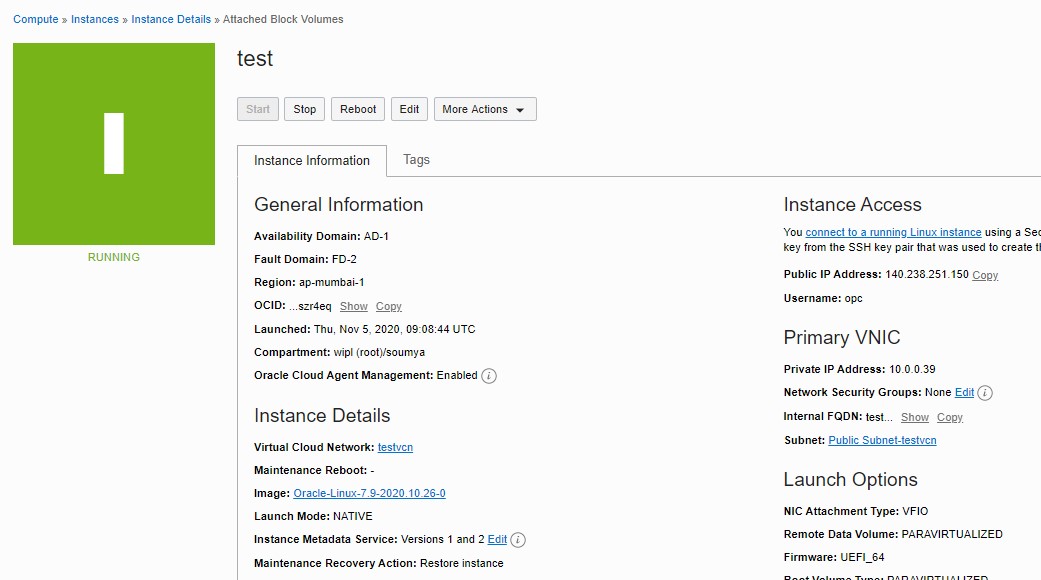Open the testvcn Virtual Cloud Network
This screenshot has width=1041, height=580.
[395, 447]
